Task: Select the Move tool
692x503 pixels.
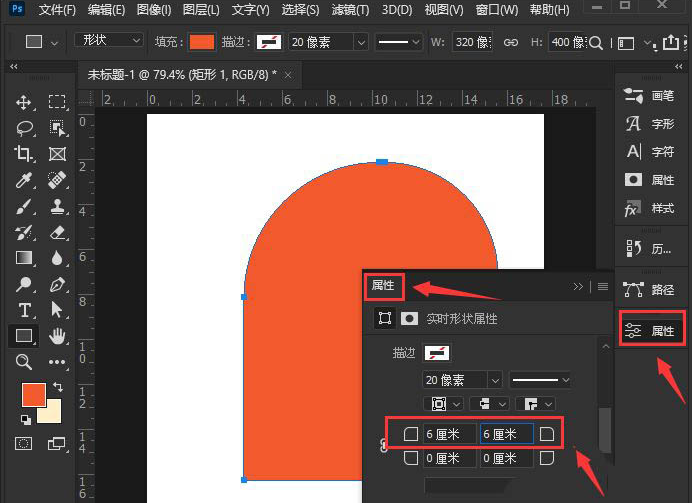Action: click(x=24, y=102)
